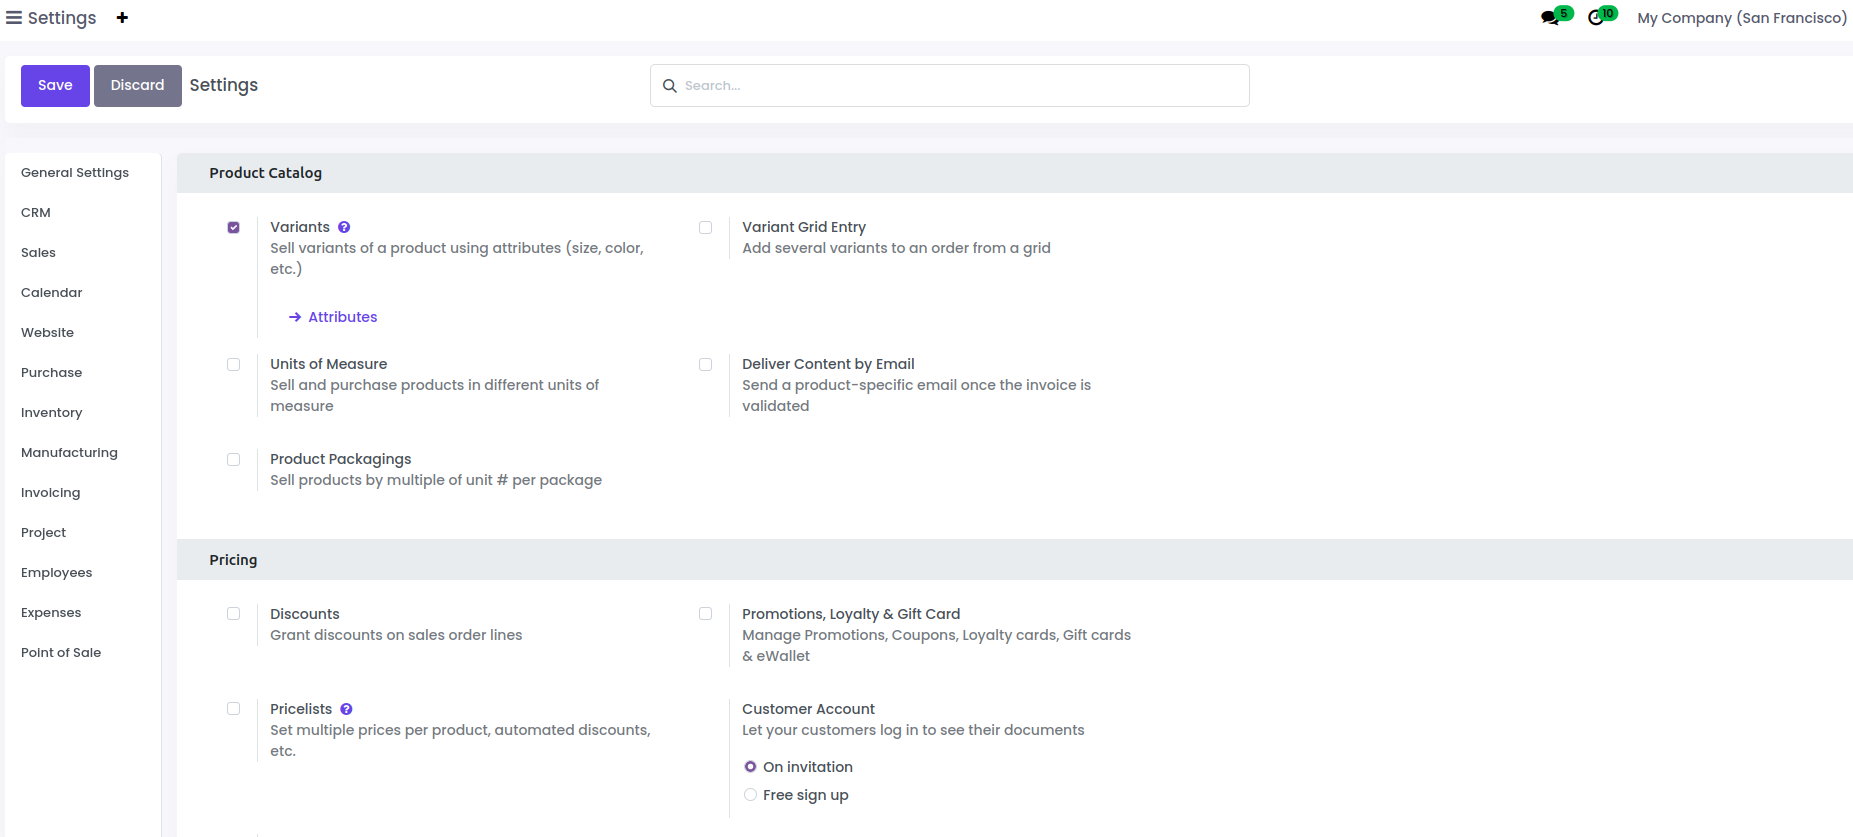
Task: Enable the Units of Measure checkbox
Action: (x=234, y=365)
